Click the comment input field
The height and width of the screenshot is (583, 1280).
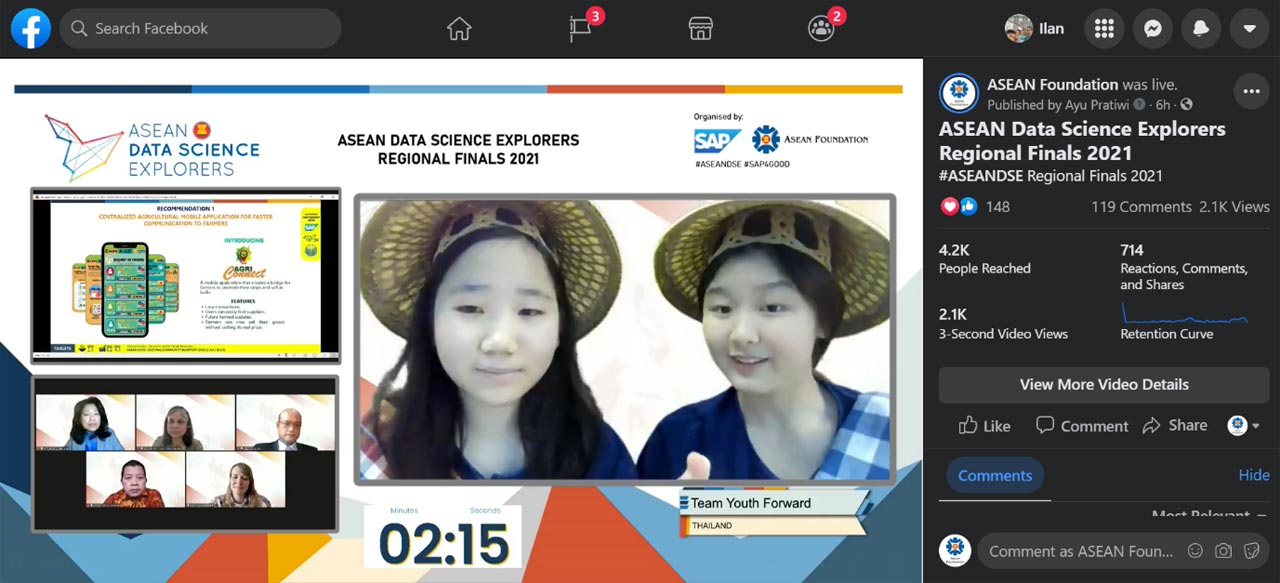(x=1080, y=550)
